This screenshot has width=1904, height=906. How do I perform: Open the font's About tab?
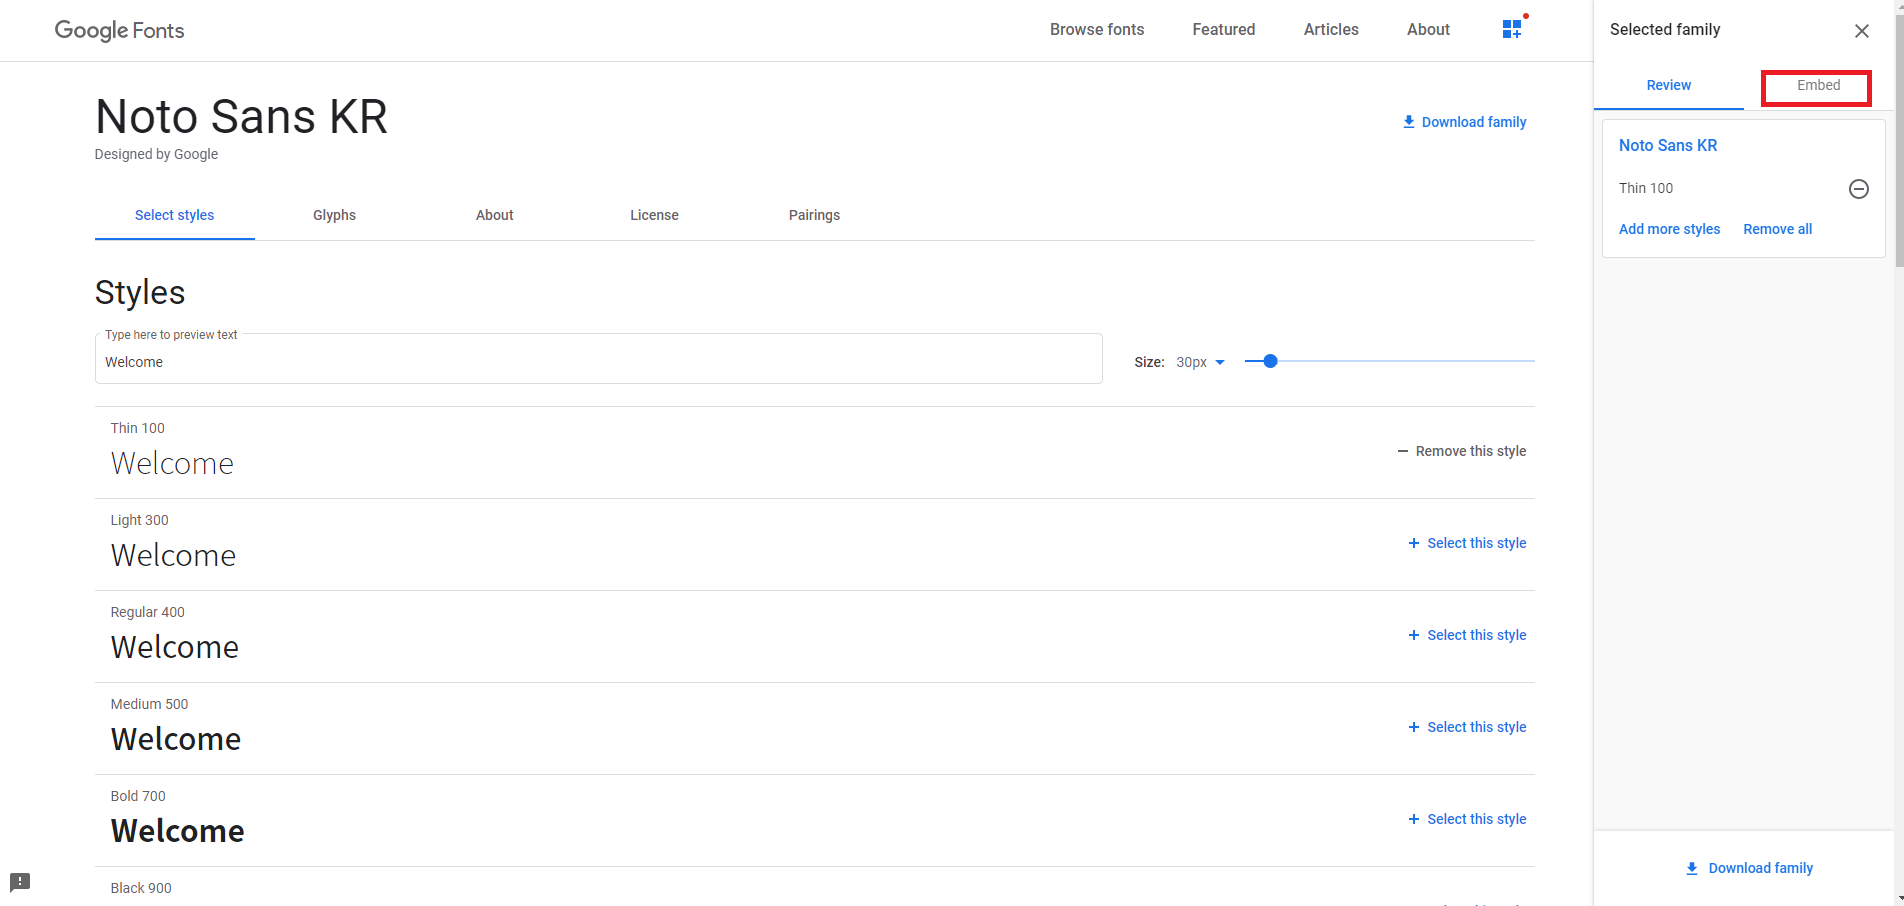point(494,215)
